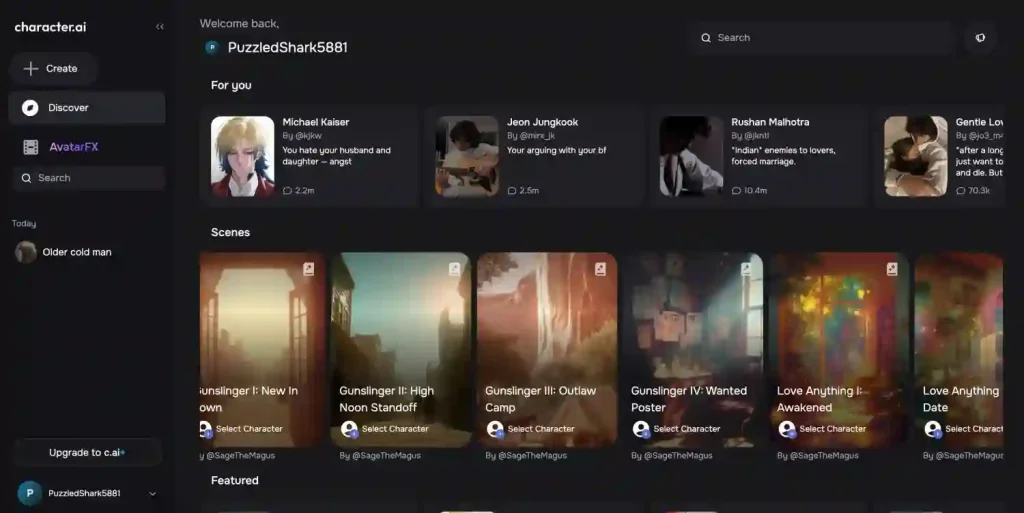The width and height of the screenshot is (1024, 513).
Task: Click the scene badge on Gunslinger I card
Action: coord(308,269)
